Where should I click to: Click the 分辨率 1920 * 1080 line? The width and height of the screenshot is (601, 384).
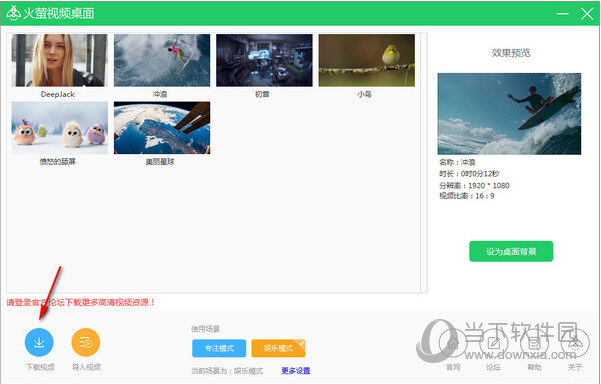pyautogui.click(x=474, y=185)
